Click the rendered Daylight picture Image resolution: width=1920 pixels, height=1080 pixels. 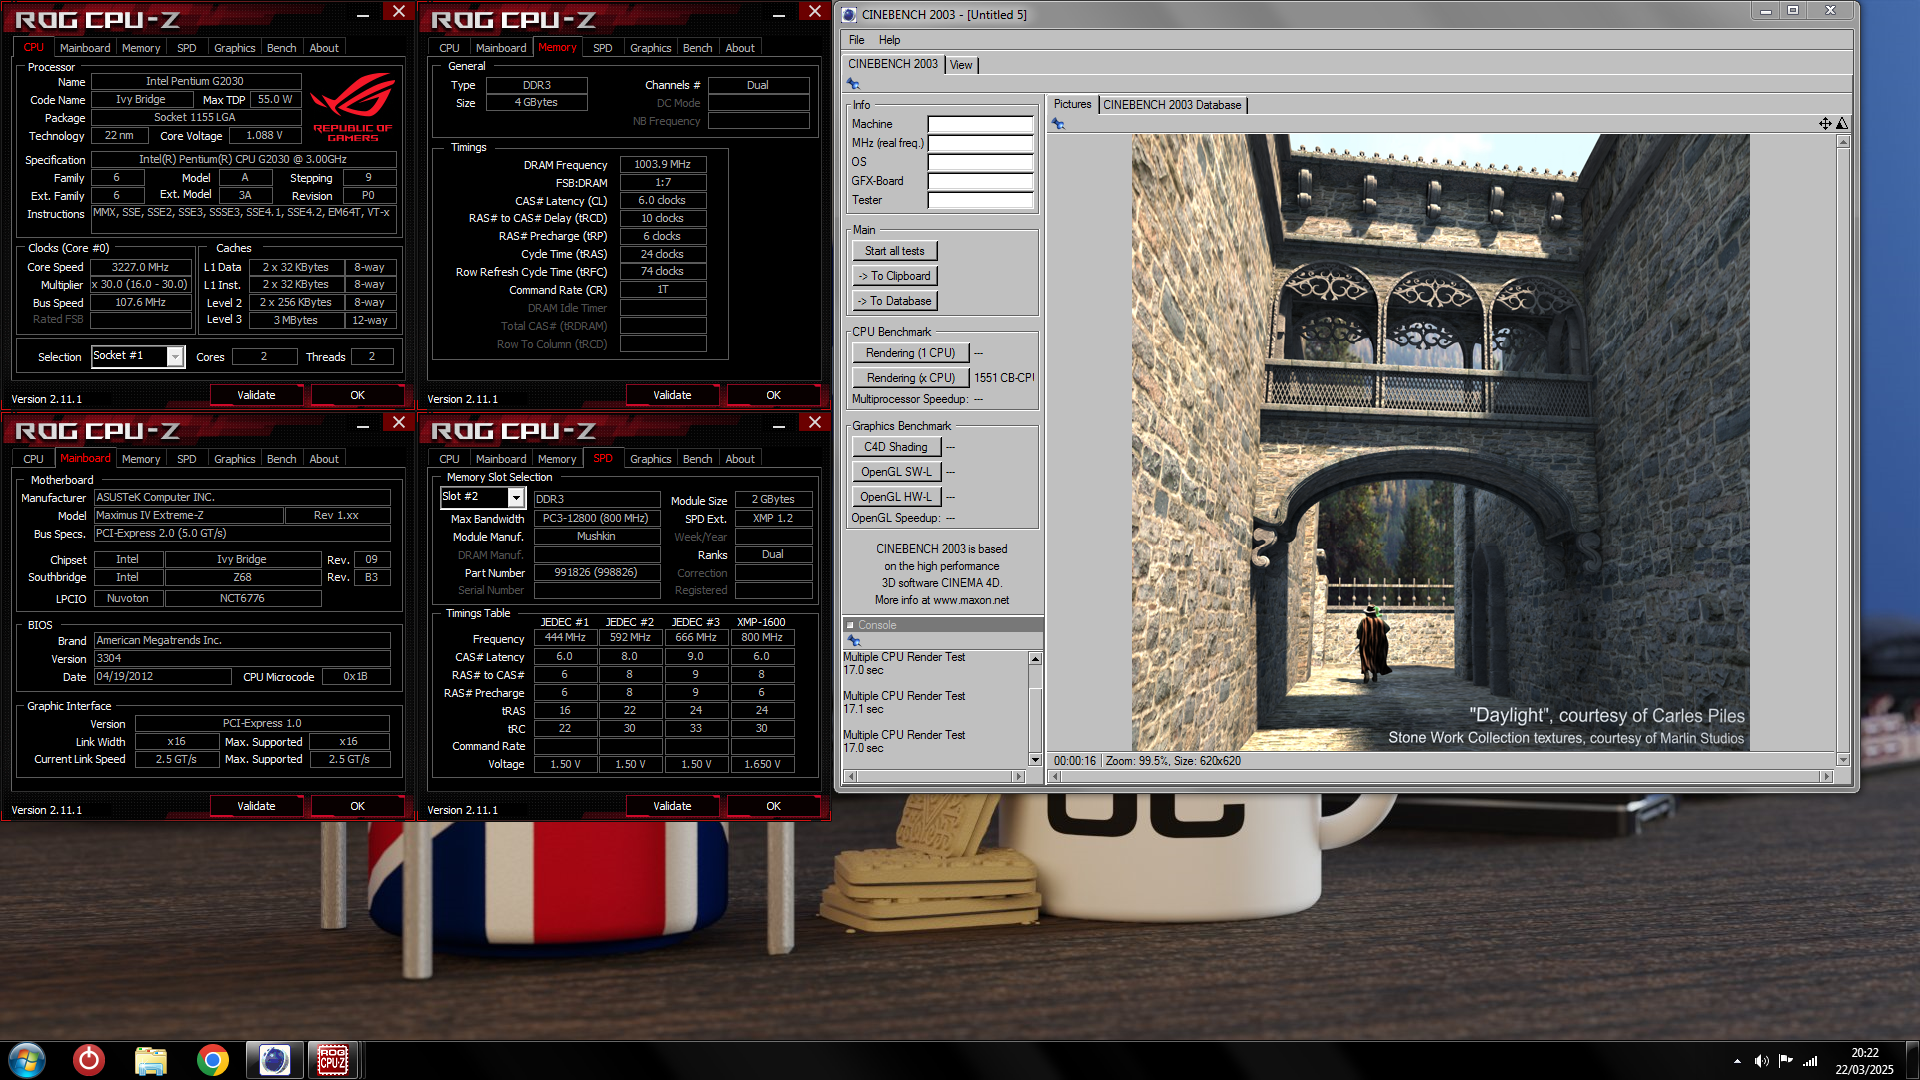(1440, 442)
